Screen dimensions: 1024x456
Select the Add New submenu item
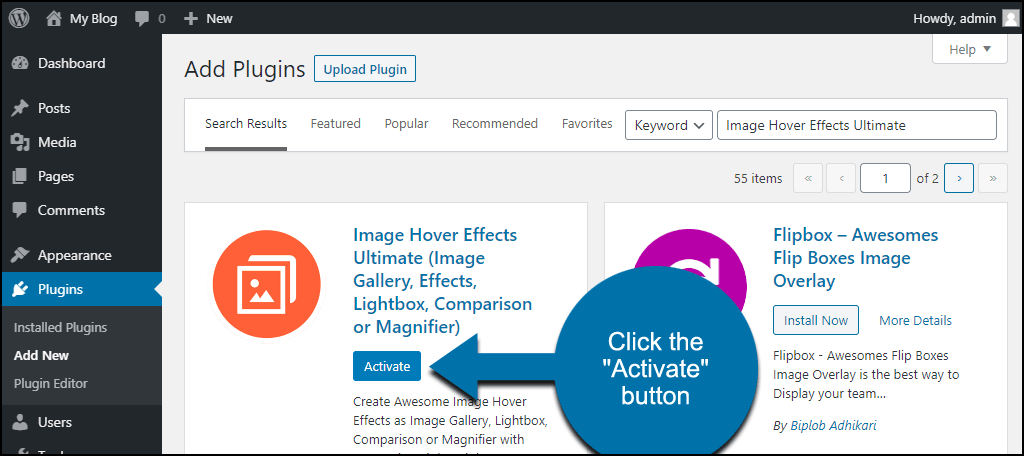tap(41, 356)
